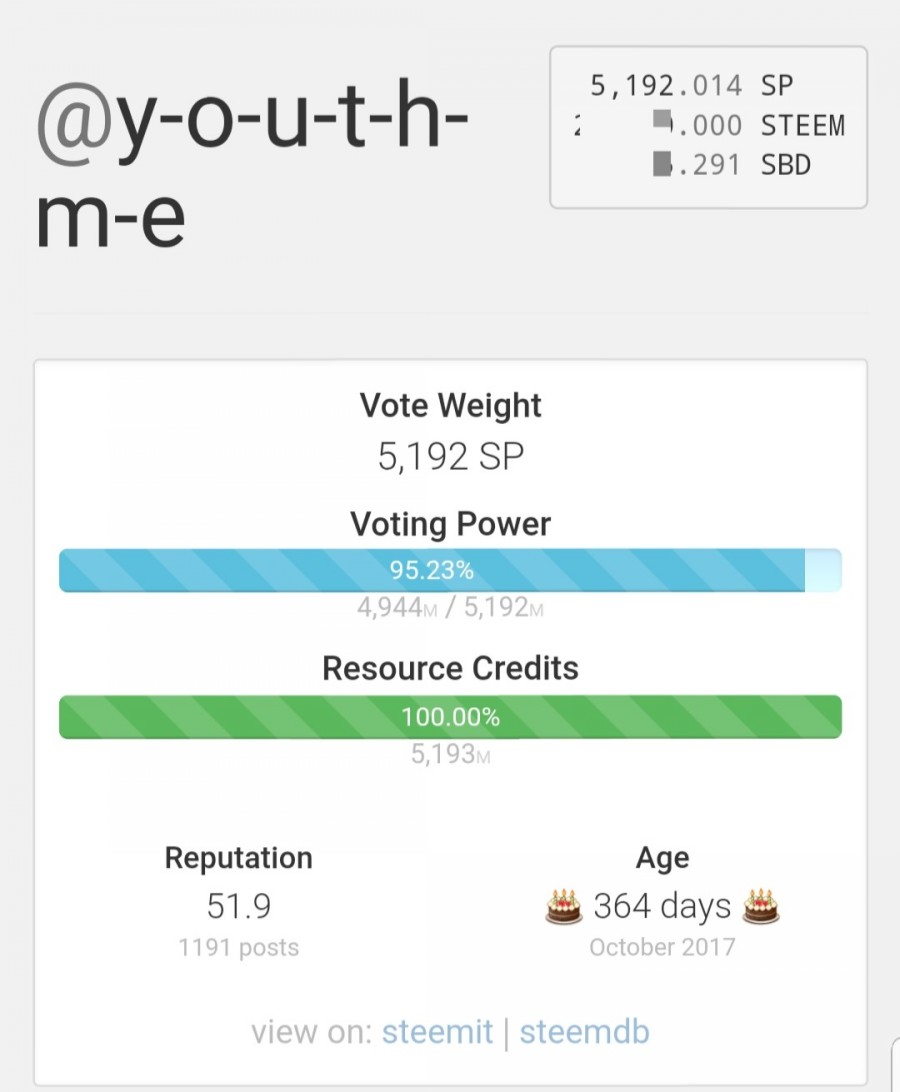Click the Reputation score 51.9
This screenshot has height=1092, width=900.
click(x=238, y=906)
